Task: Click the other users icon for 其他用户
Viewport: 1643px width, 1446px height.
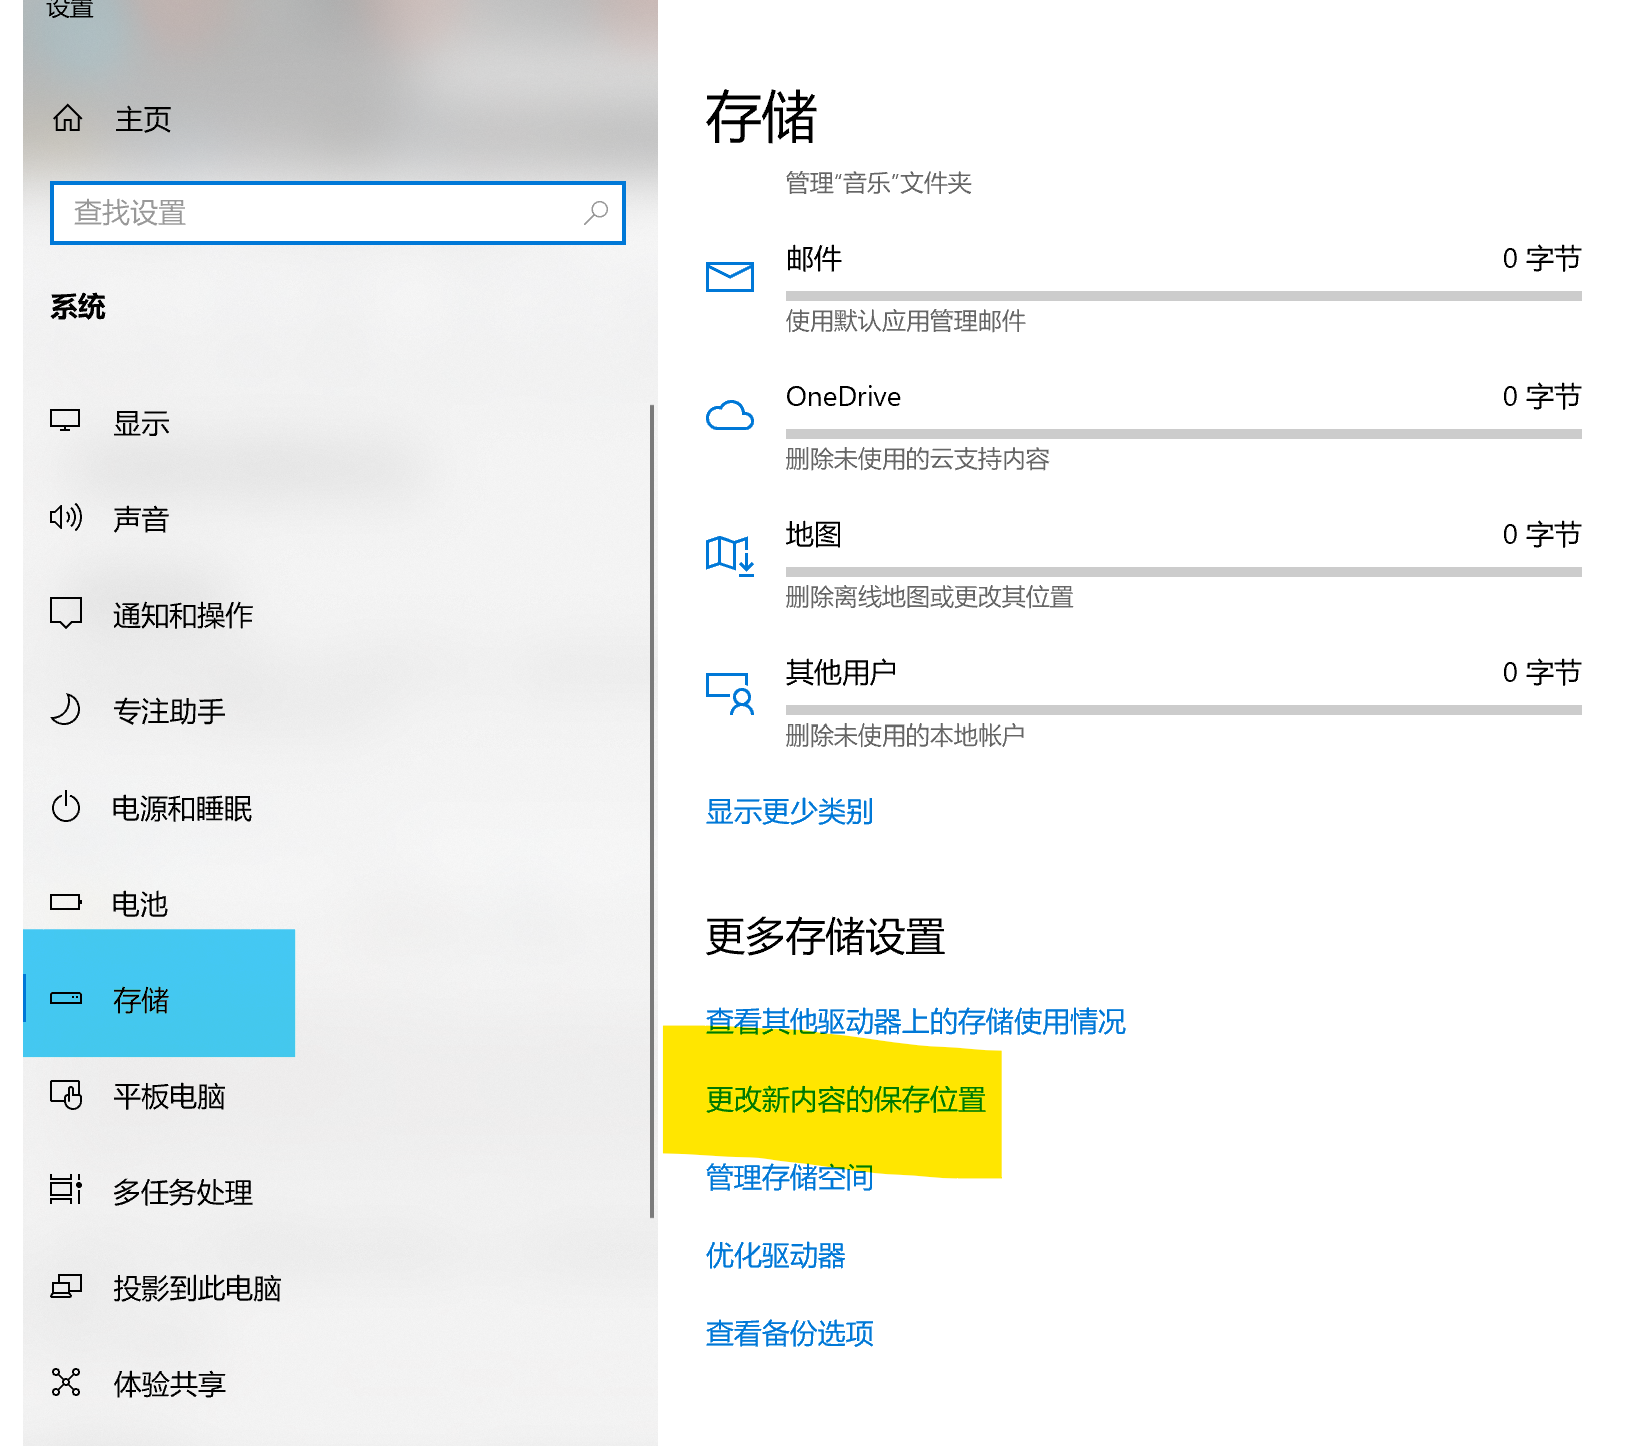Action: [730, 693]
